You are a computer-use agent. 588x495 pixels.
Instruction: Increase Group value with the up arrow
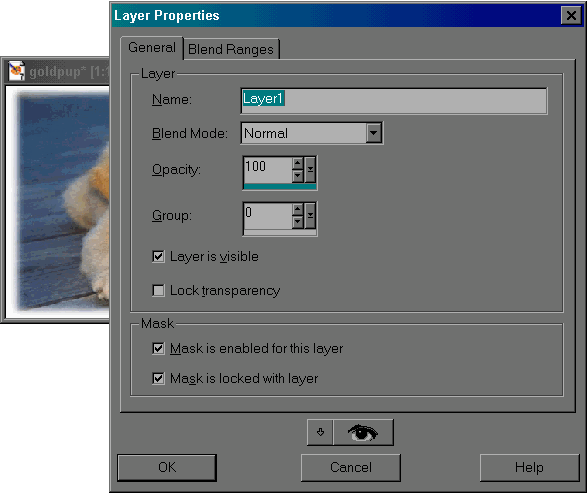(298, 210)
